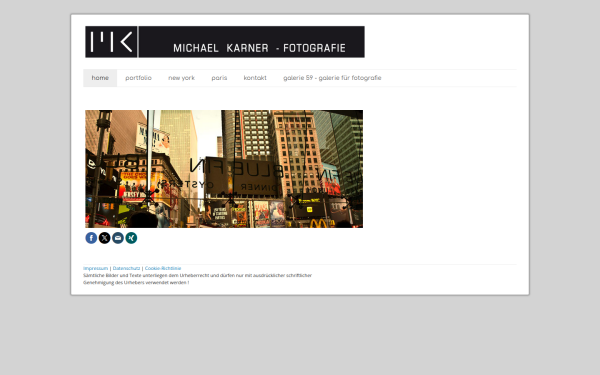Click the X (Twitter) share icon
This screenshot has height=375, width=600.
[x=104, y=238]
